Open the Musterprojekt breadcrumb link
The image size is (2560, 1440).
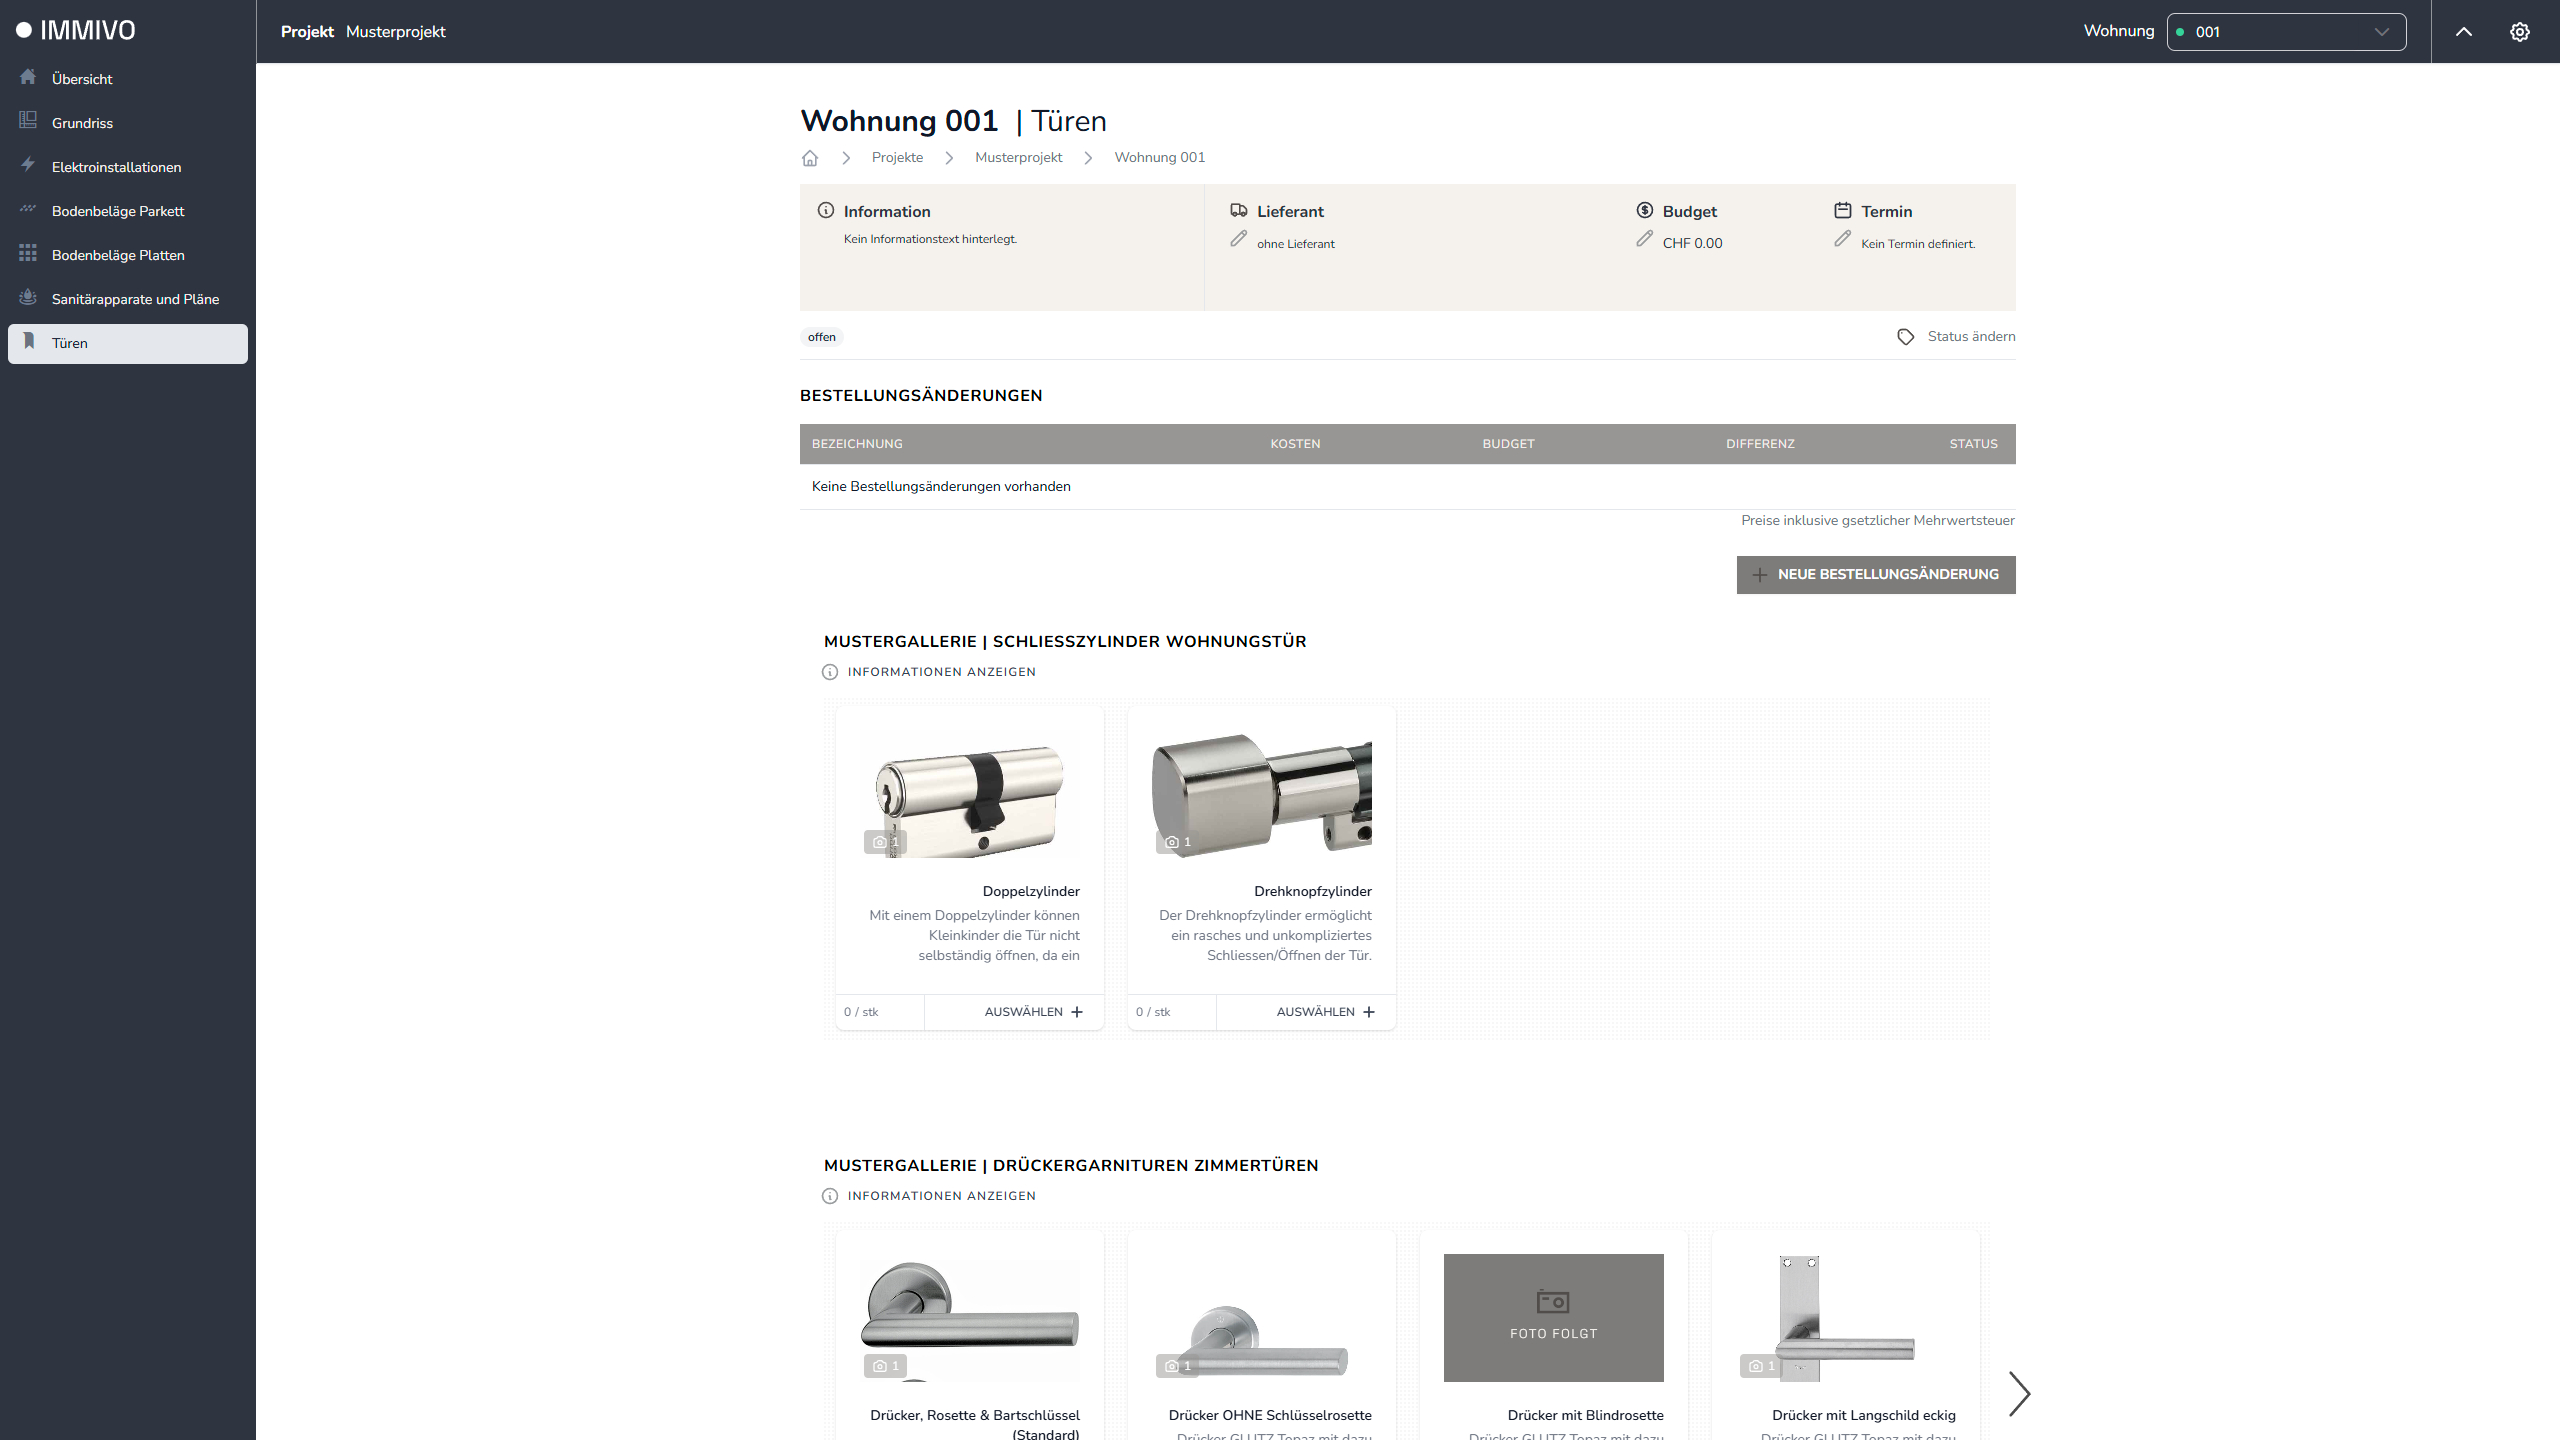[1018, 158]
